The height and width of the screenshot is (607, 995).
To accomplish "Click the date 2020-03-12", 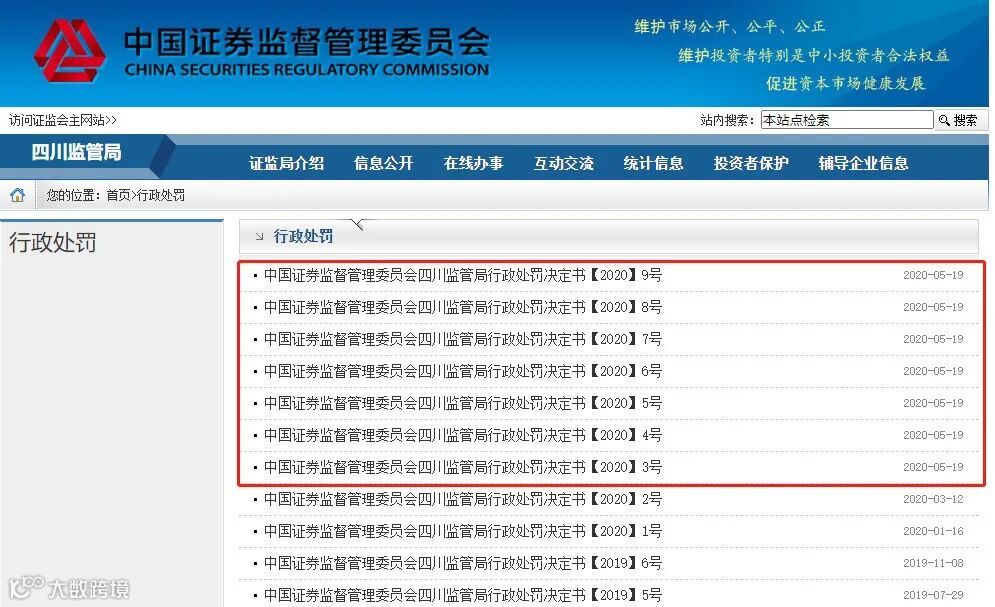I will point(933,499).
